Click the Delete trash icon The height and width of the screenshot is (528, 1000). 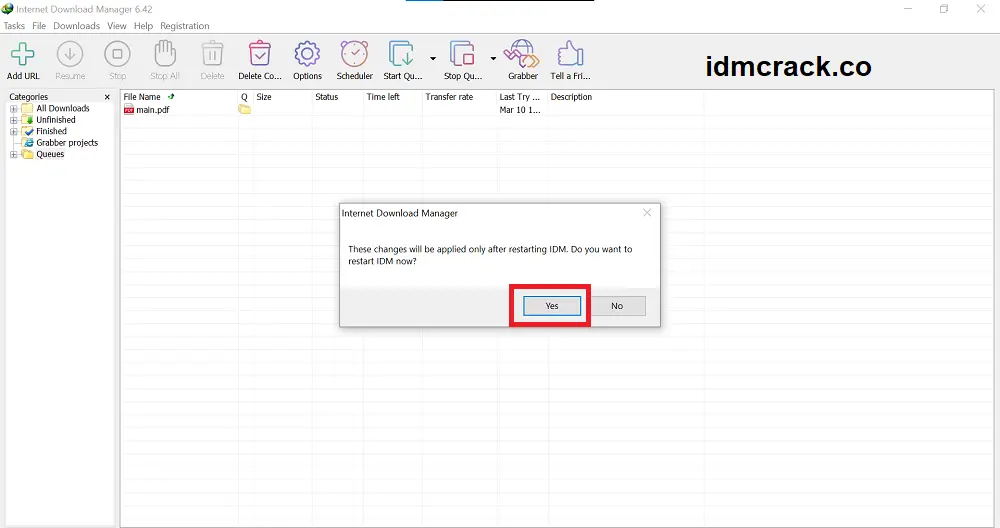tap(212, 55)
